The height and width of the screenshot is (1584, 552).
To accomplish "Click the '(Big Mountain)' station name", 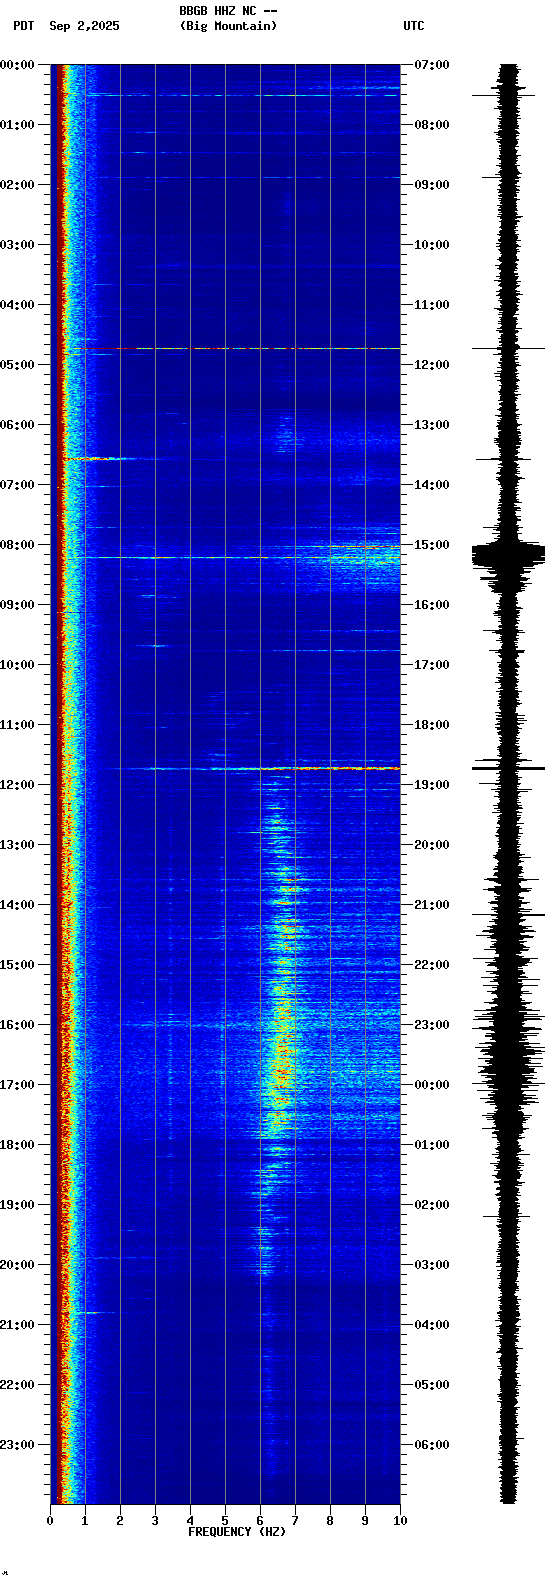I will [x=228, y=26].
